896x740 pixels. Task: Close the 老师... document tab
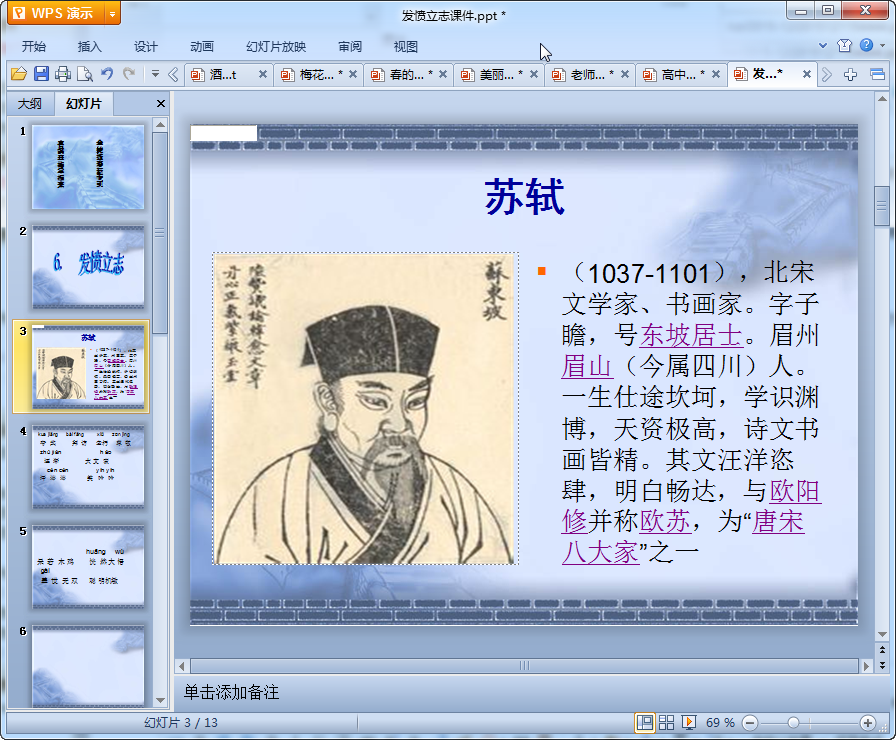(x=625, y=74)
